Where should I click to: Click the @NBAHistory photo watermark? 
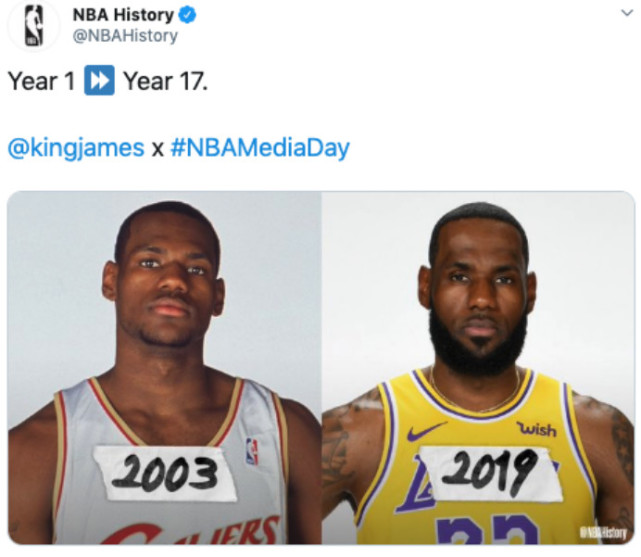[603, 532]
